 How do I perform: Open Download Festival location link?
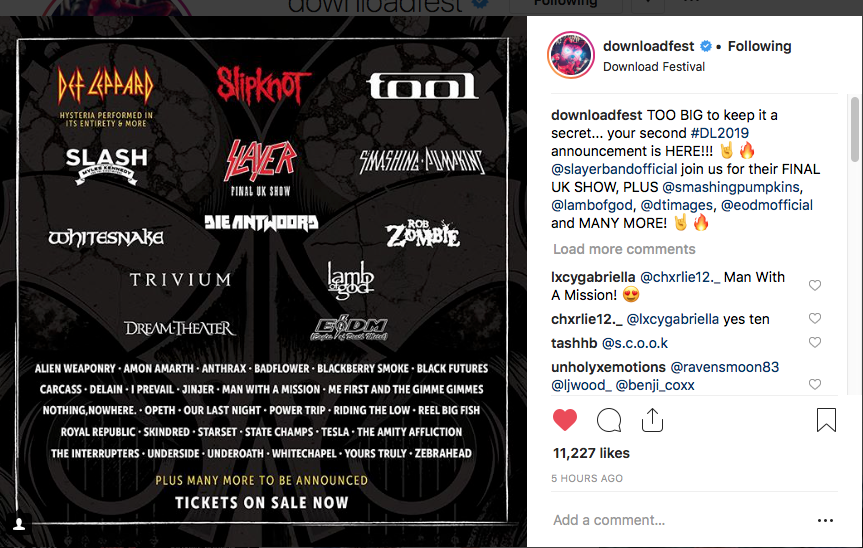(654, 67)
